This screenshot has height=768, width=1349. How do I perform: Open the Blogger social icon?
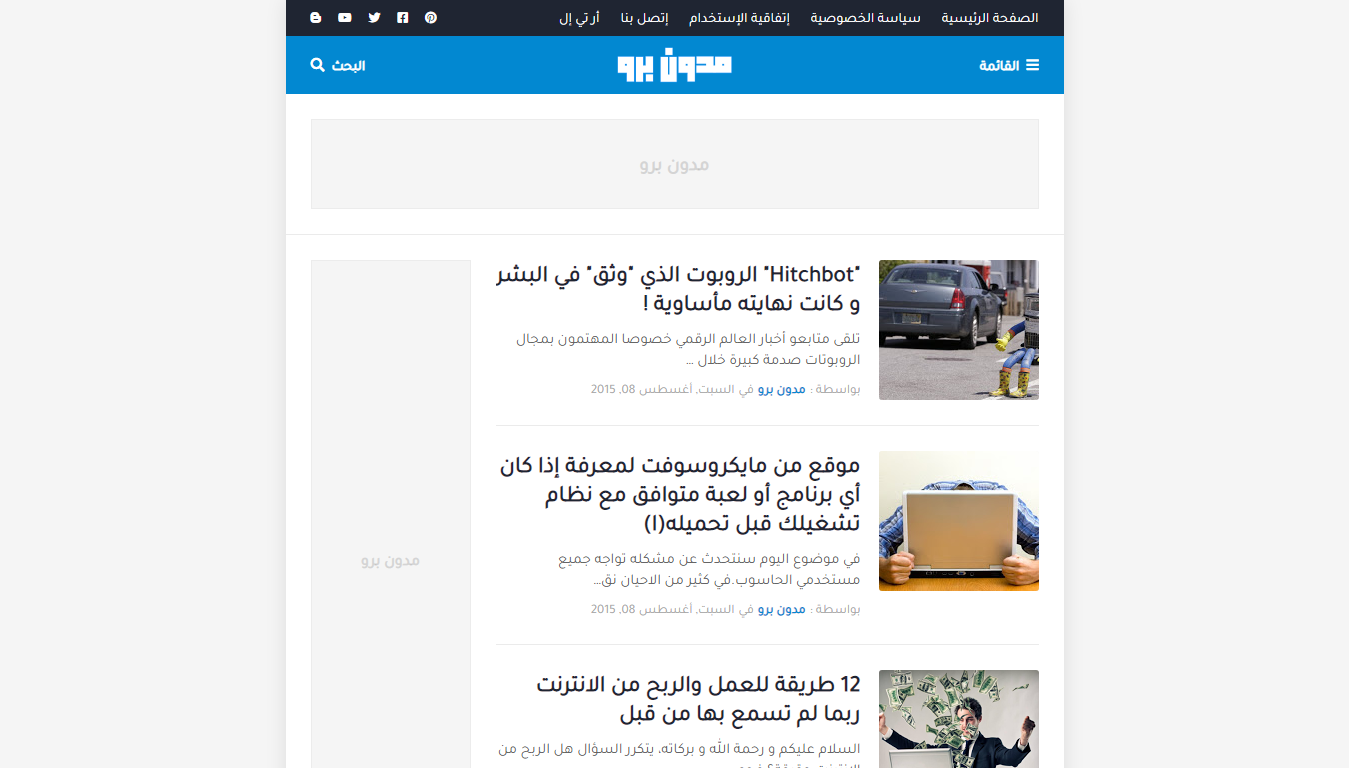tap(316, 18)
